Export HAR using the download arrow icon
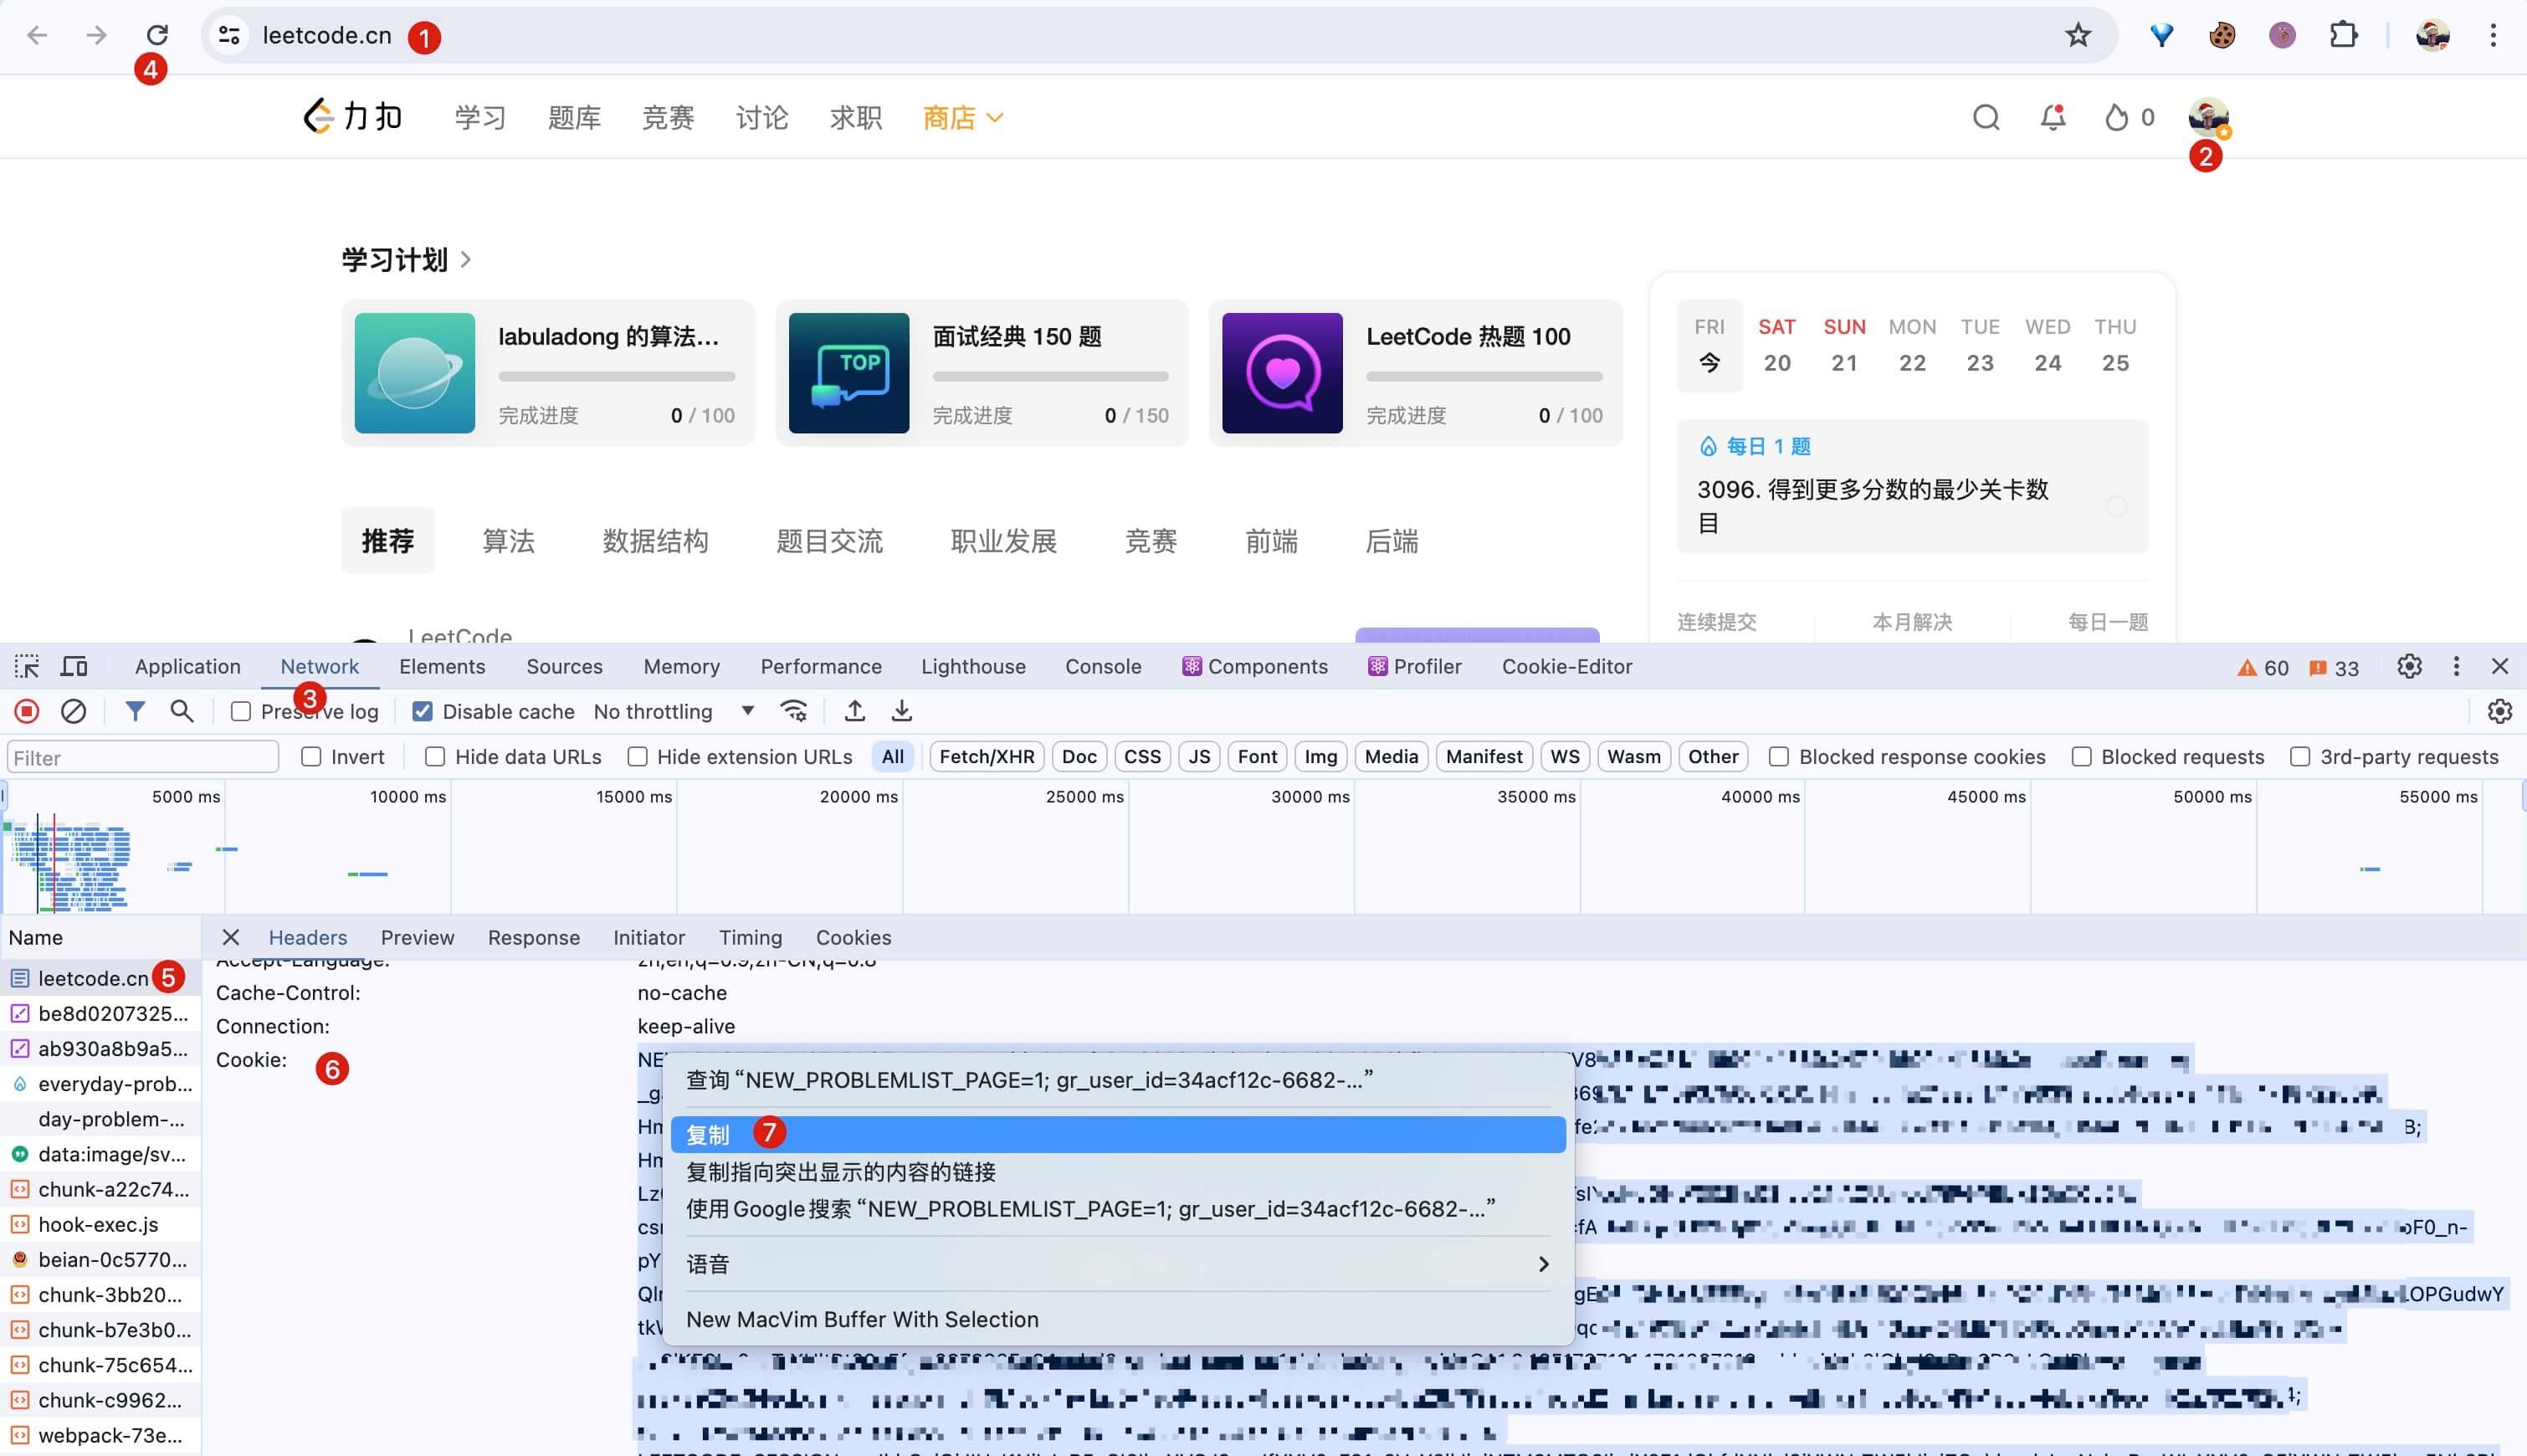2527x1456 pixels. (902, 711)
